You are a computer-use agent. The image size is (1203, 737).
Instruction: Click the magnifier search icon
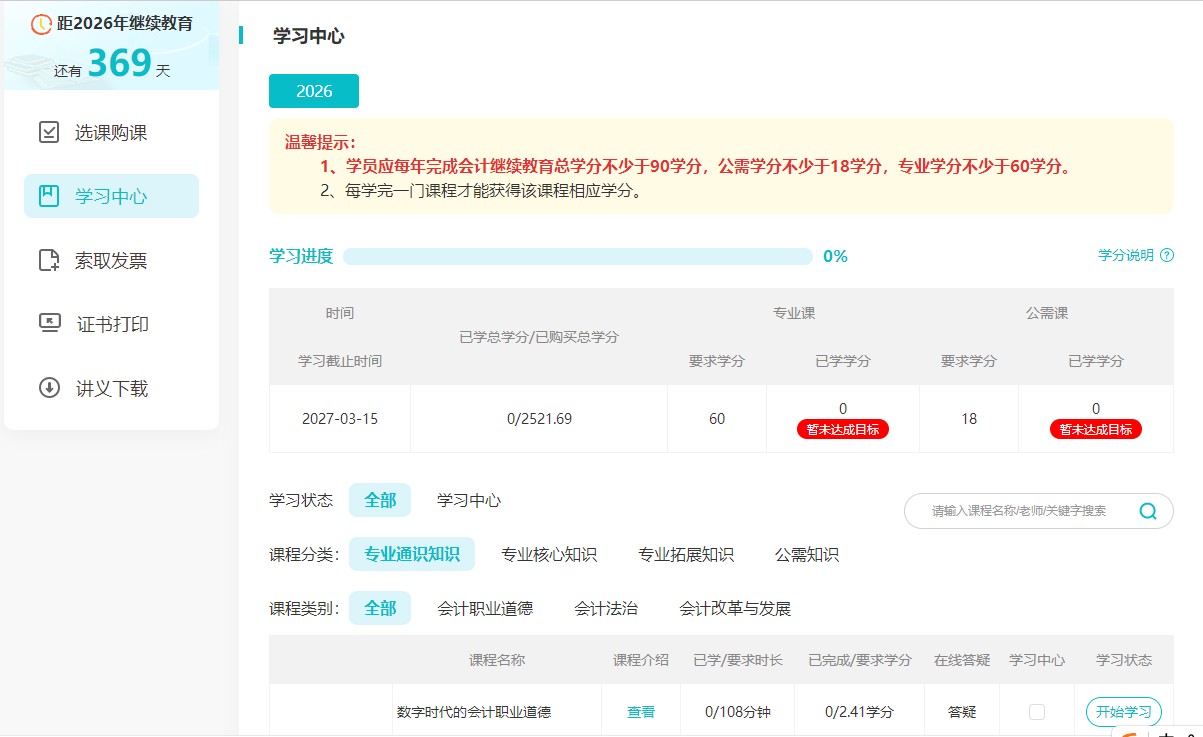point(1148,511)
